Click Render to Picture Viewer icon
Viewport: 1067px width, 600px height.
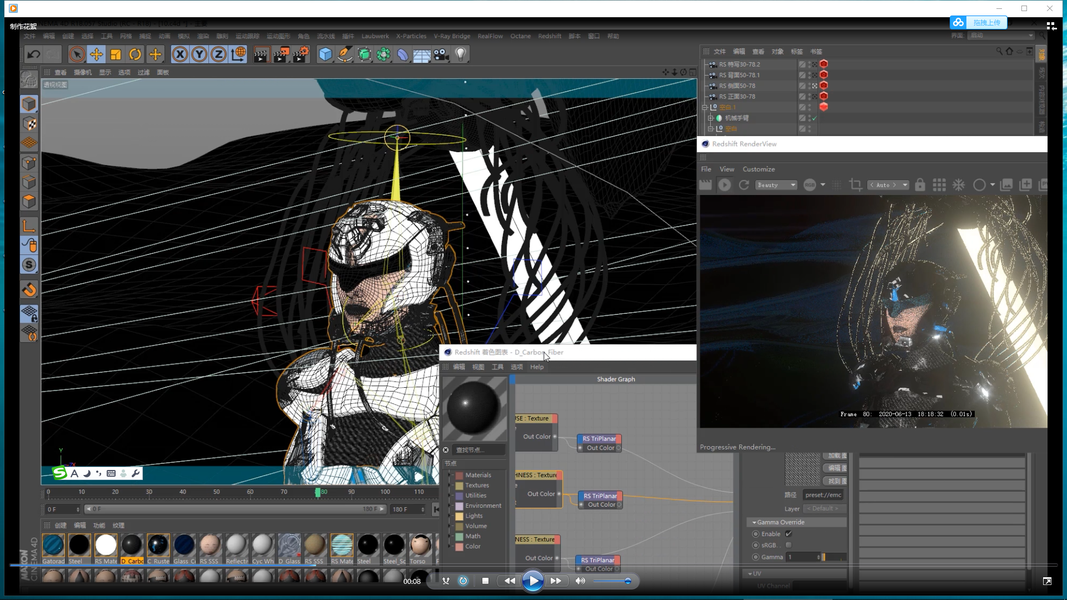tap(280, 54)
